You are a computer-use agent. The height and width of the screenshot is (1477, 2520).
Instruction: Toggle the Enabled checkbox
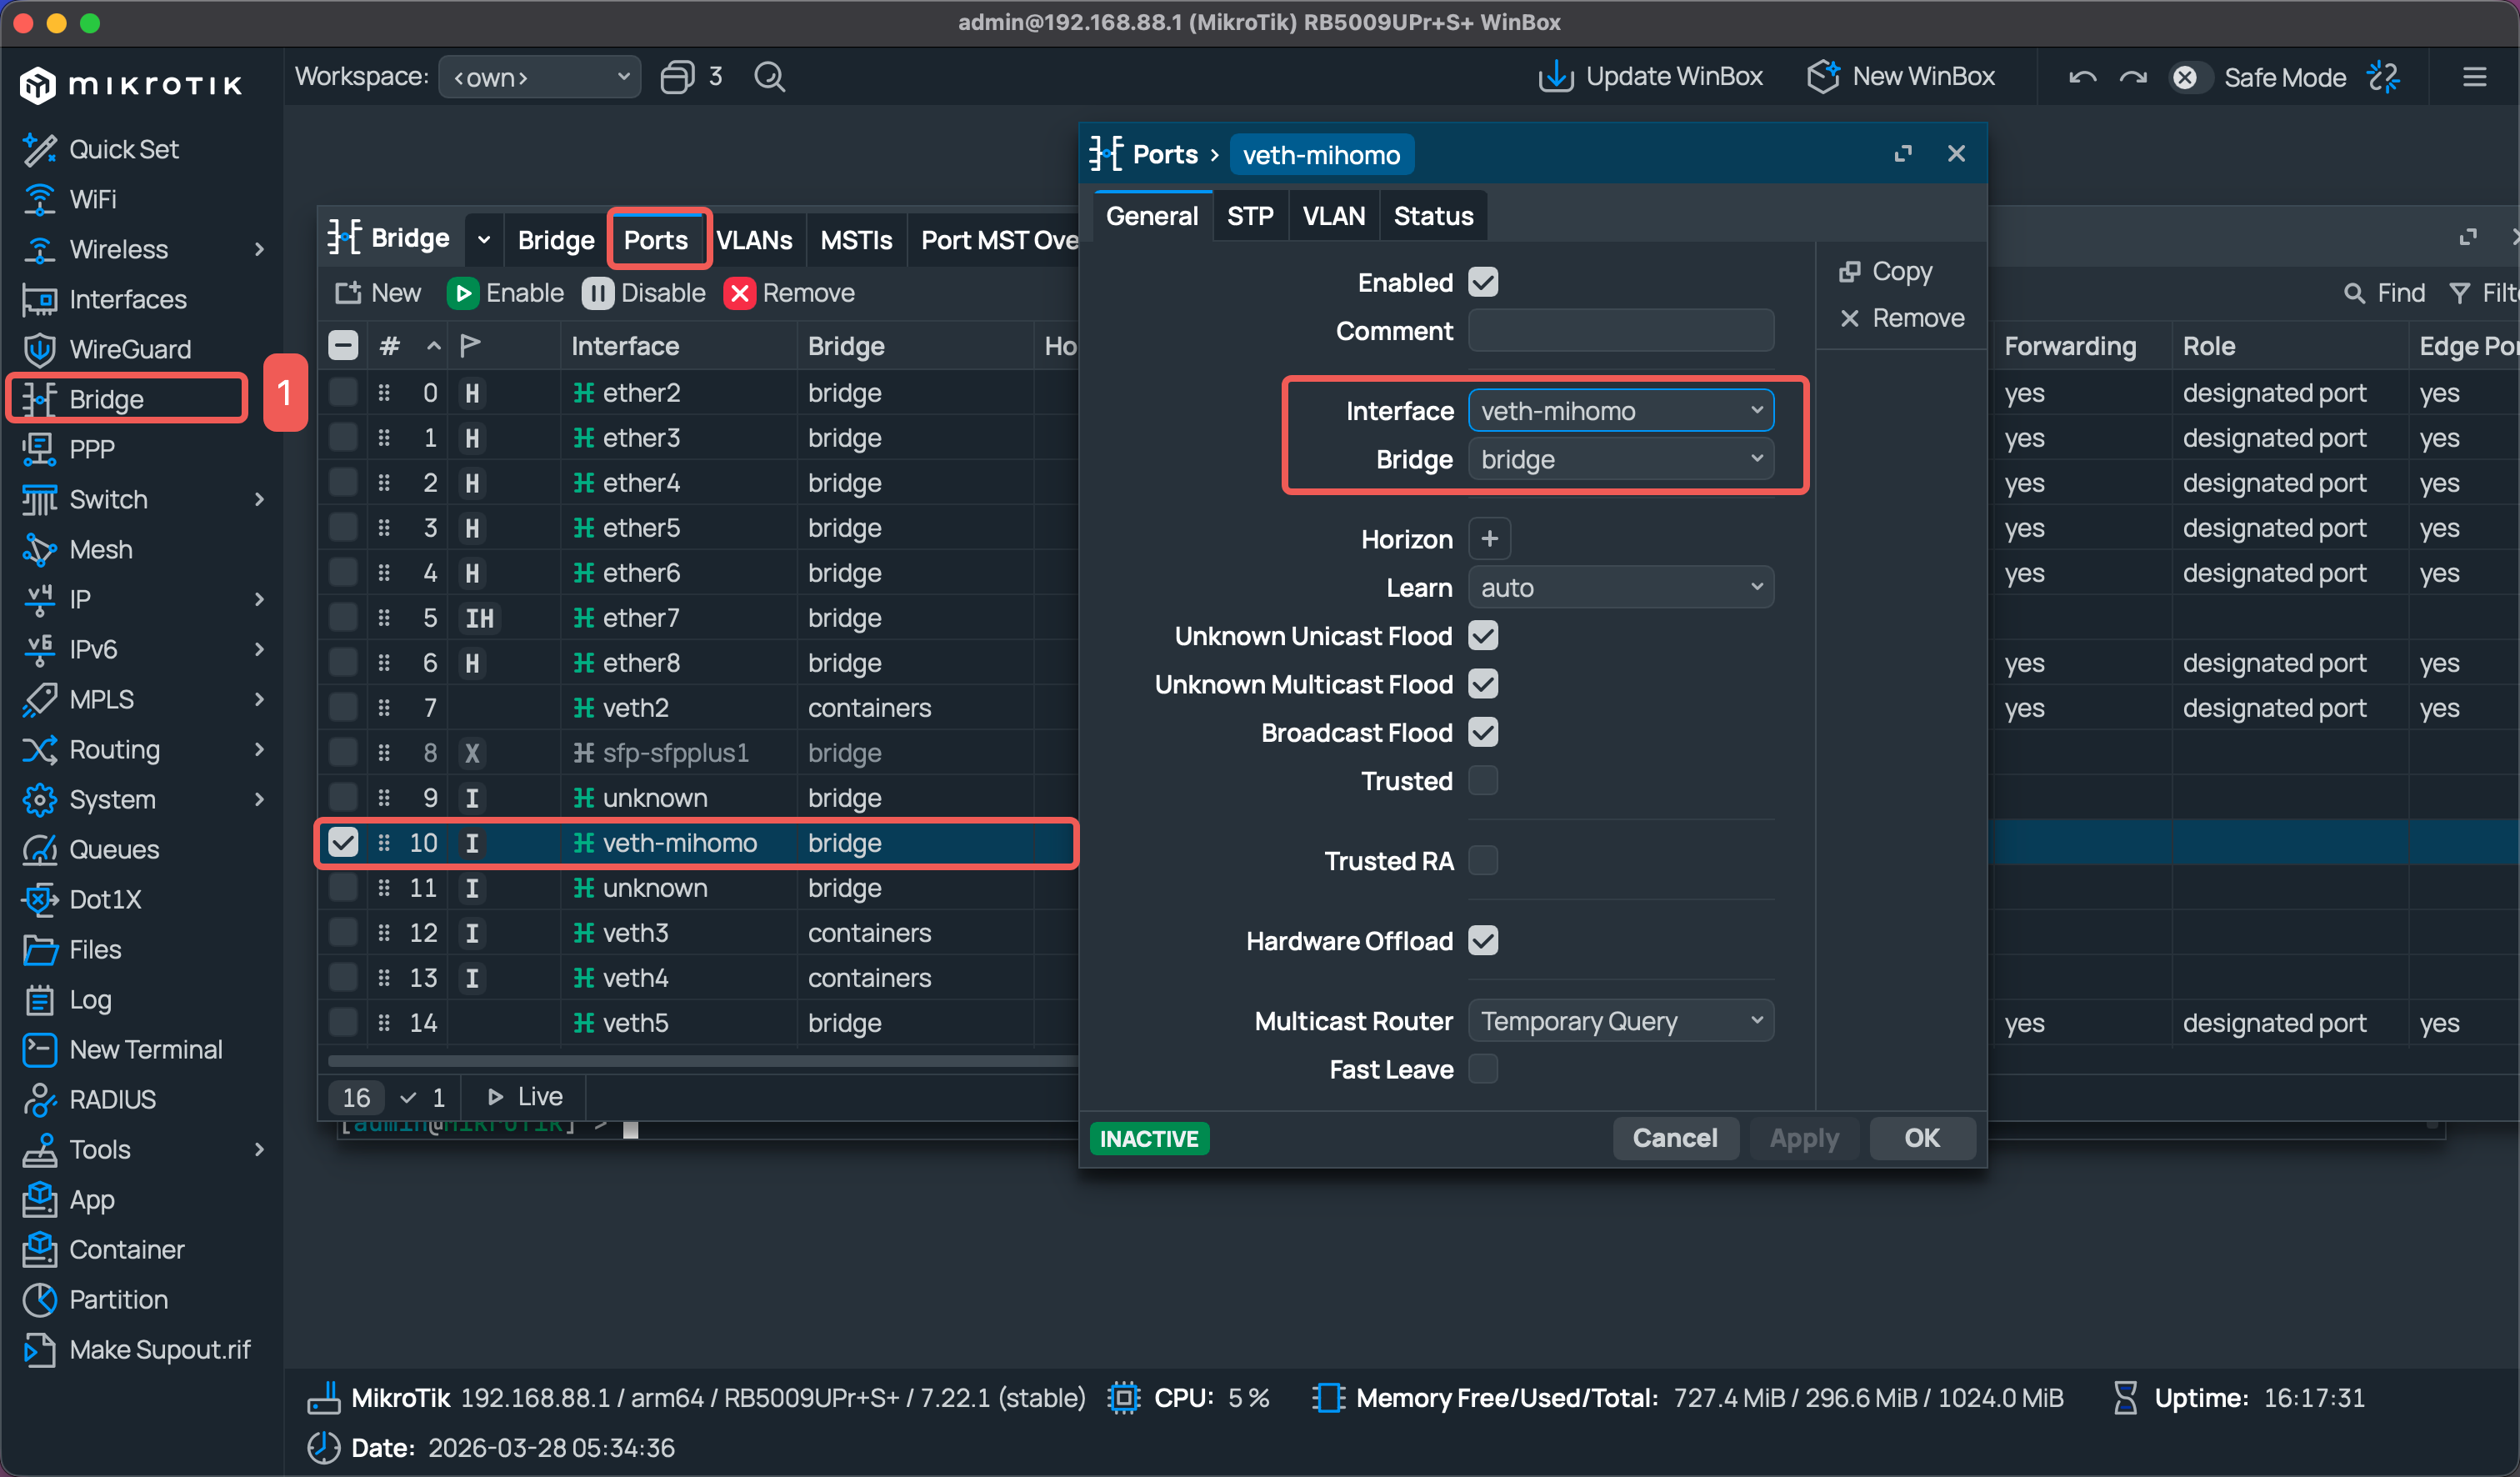click(1483, 283)
